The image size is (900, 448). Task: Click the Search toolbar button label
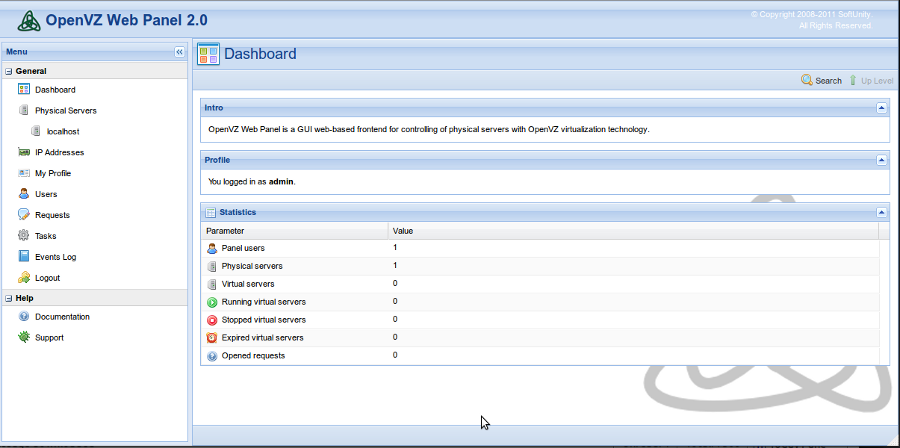pos(828,81)
